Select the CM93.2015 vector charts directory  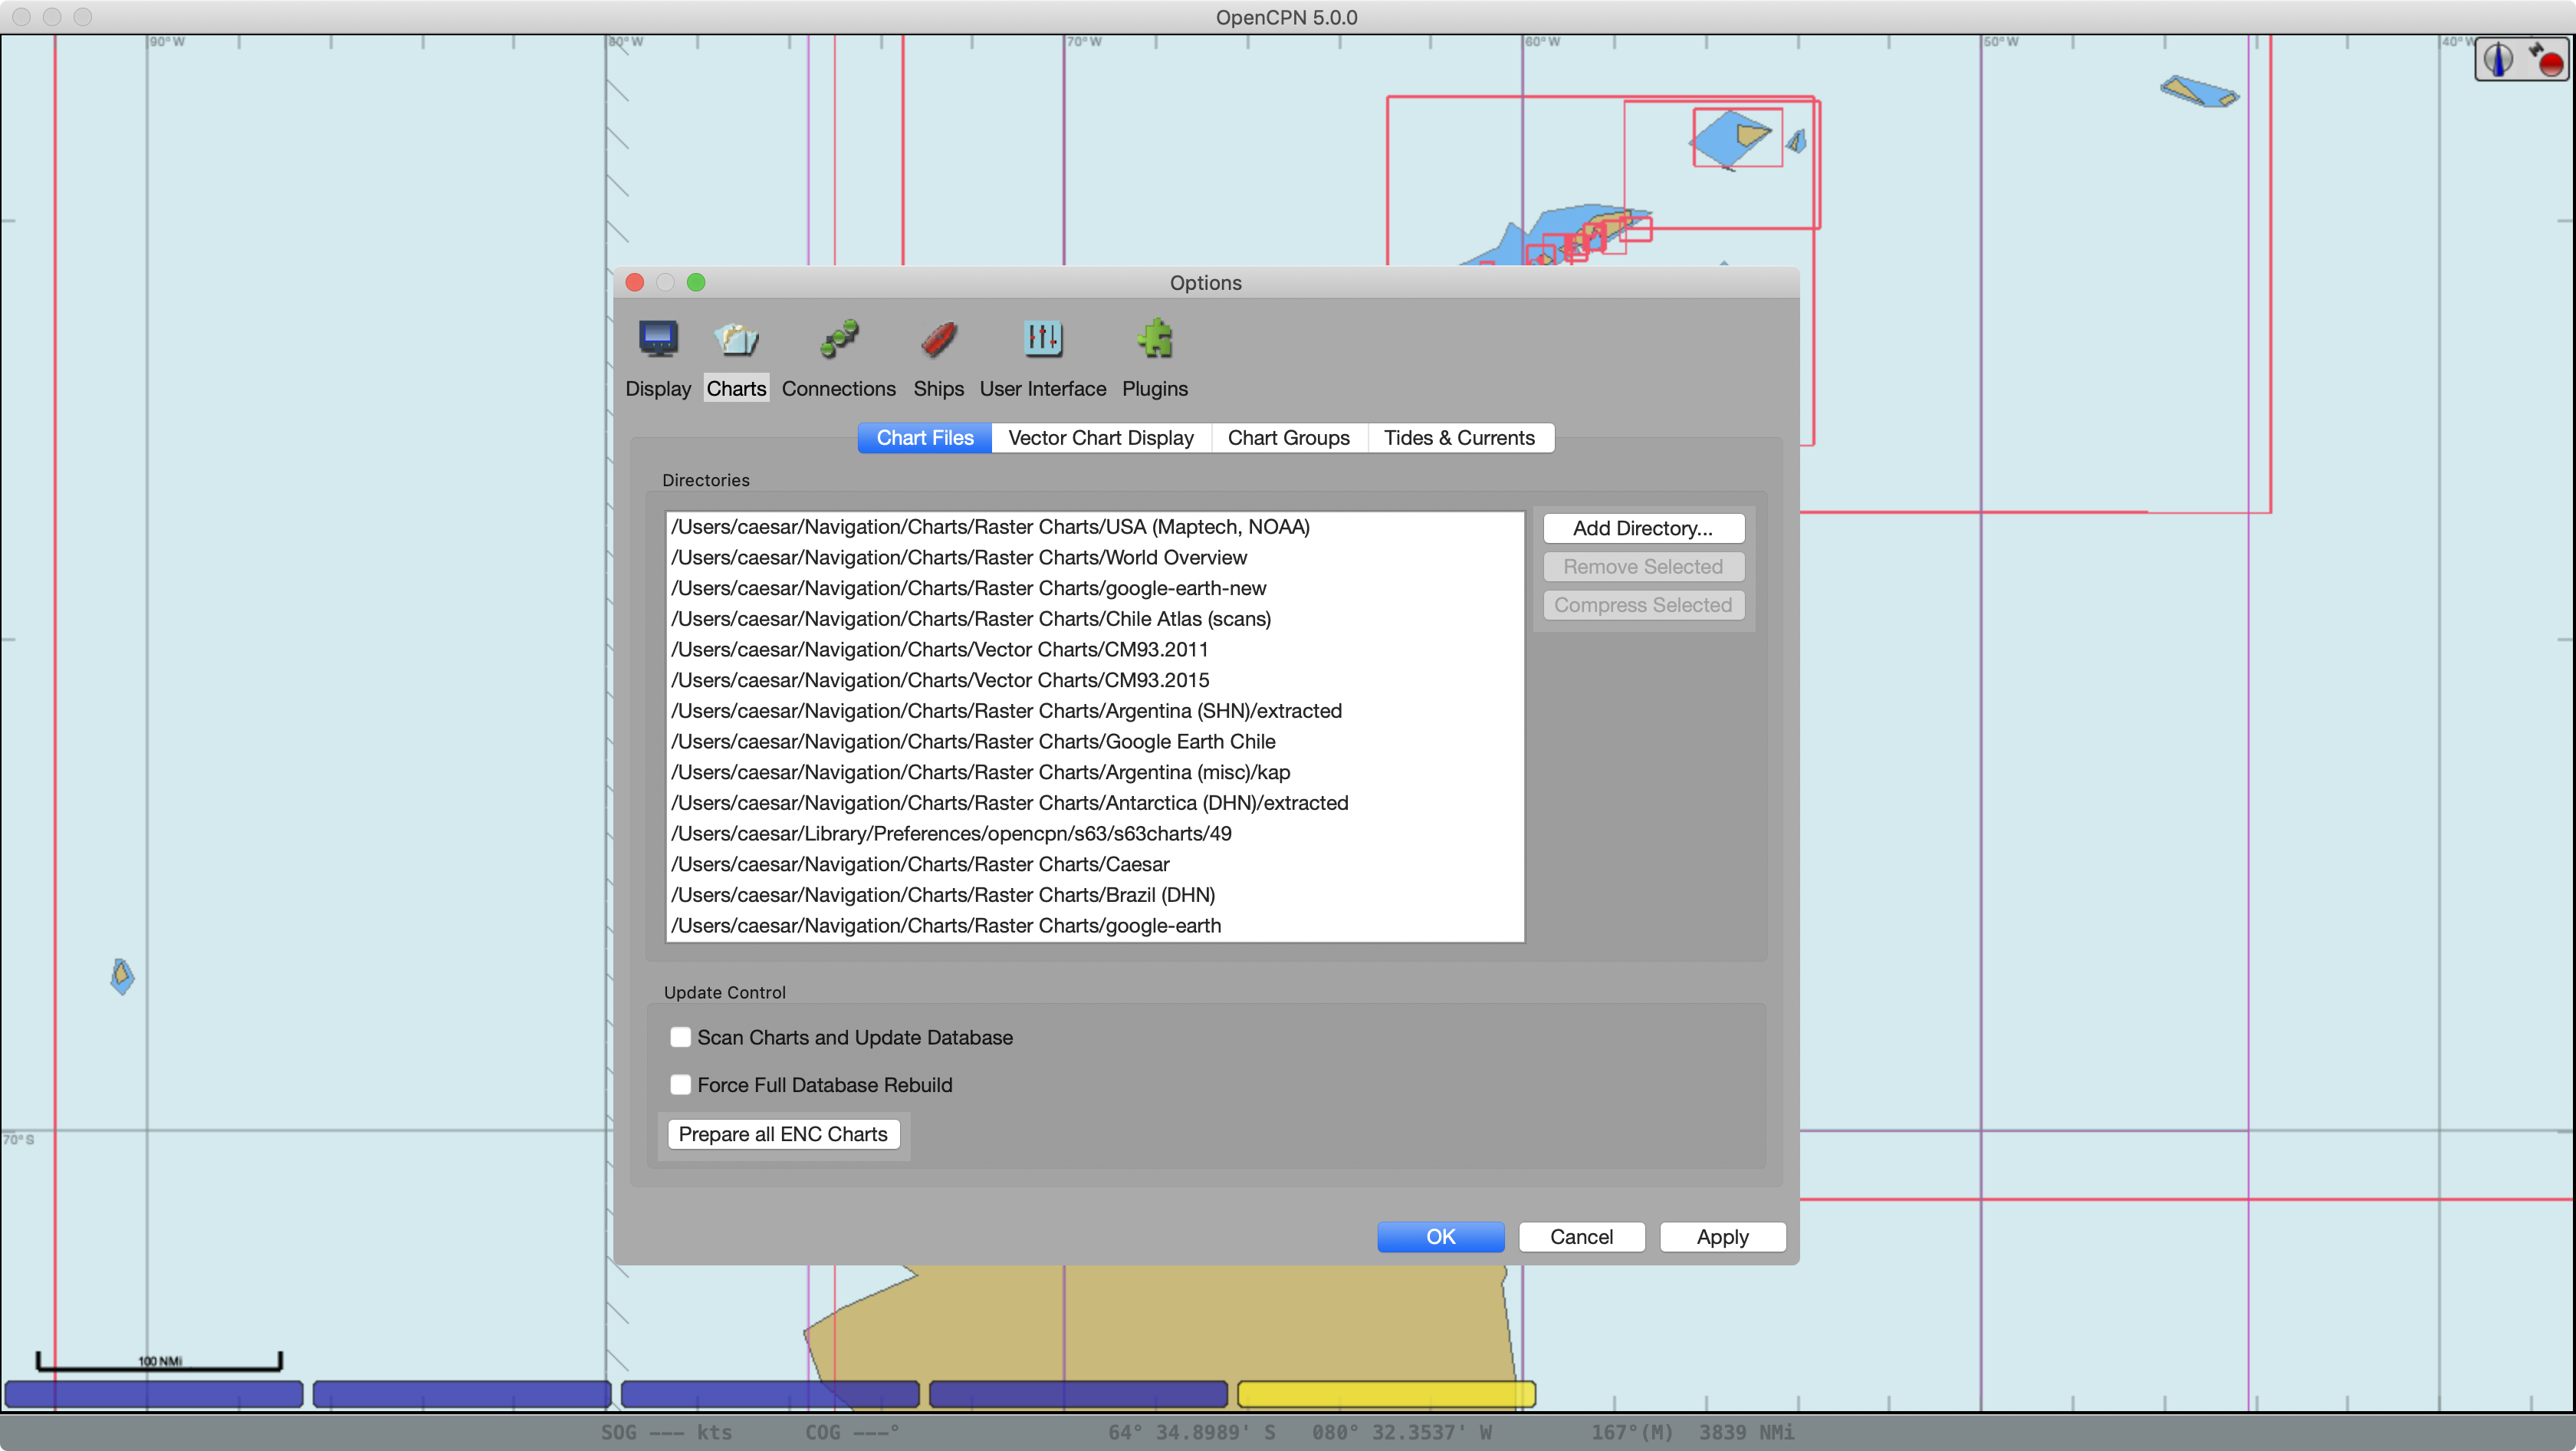[1095, 680]
